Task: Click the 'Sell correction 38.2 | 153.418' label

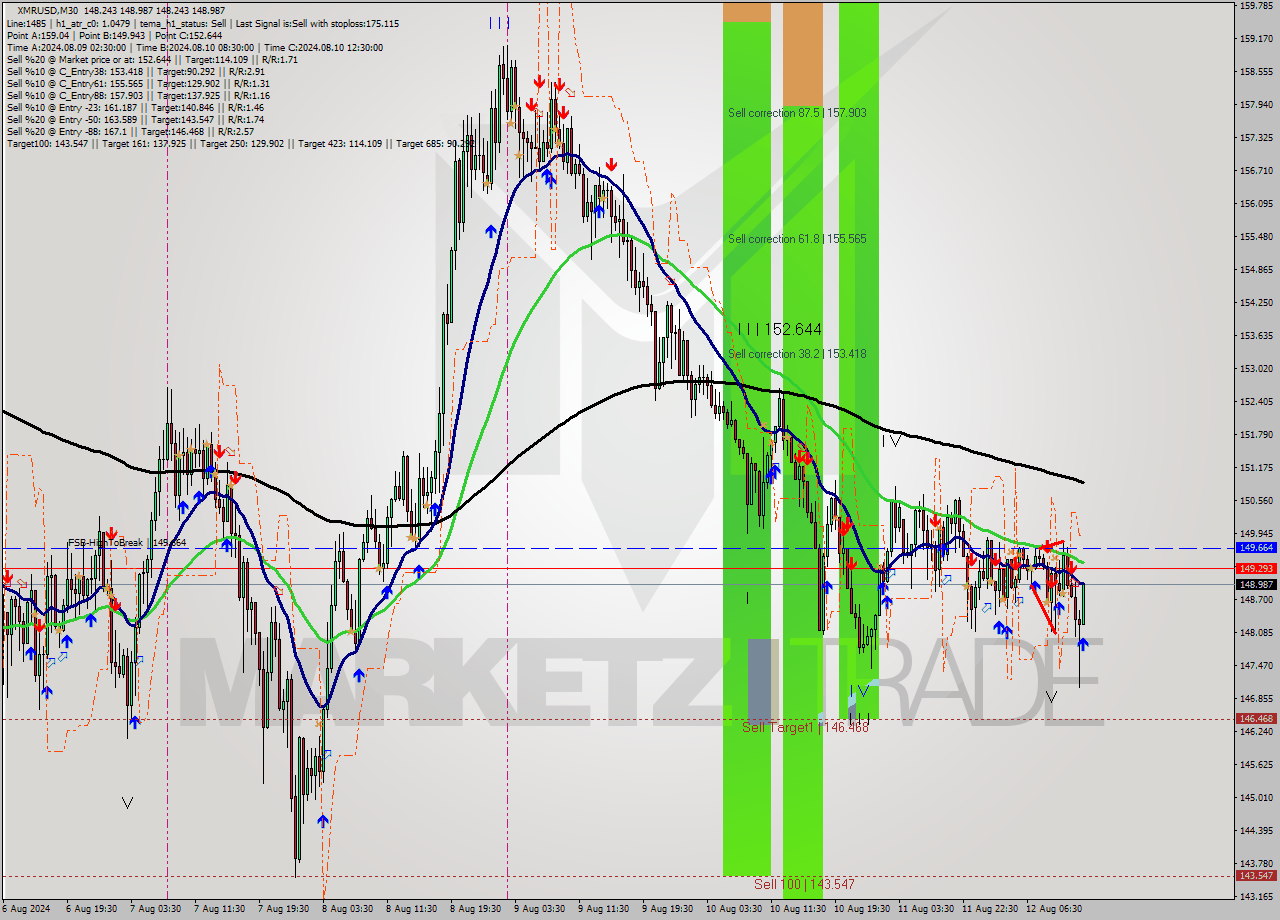Action: coord(797,354)
